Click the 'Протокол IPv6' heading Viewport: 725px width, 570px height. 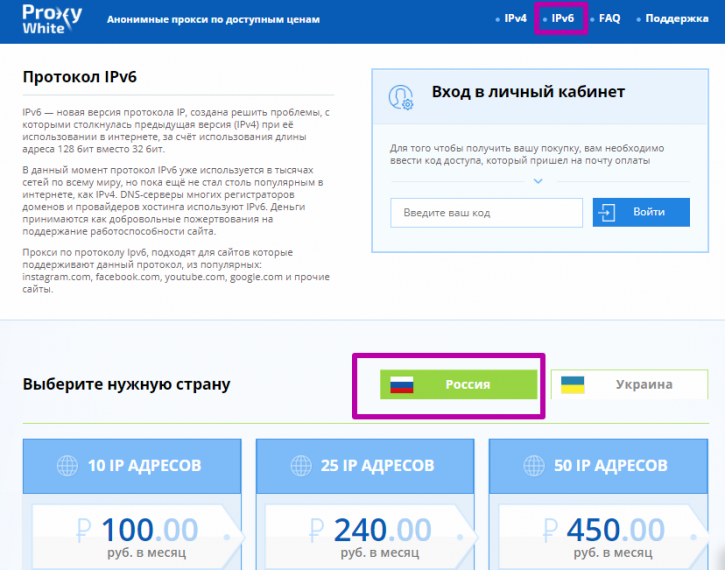point(80,77)
